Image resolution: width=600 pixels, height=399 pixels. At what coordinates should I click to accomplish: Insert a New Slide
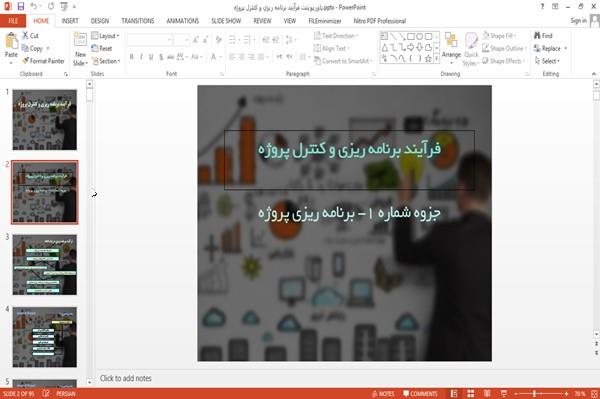point(80,49)
